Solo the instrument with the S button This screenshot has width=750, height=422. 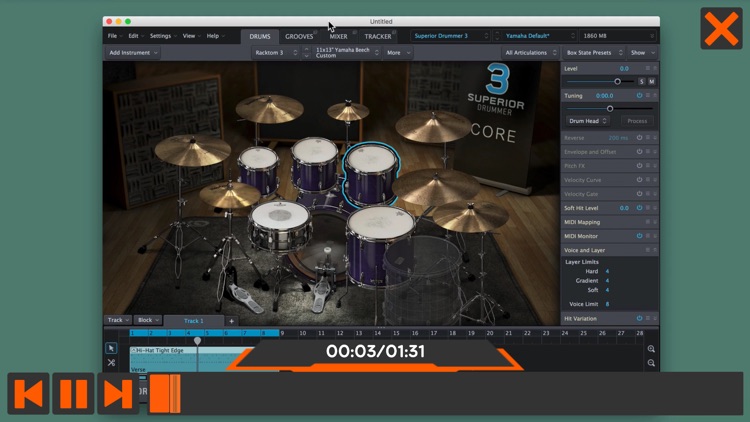click(641, 82)
